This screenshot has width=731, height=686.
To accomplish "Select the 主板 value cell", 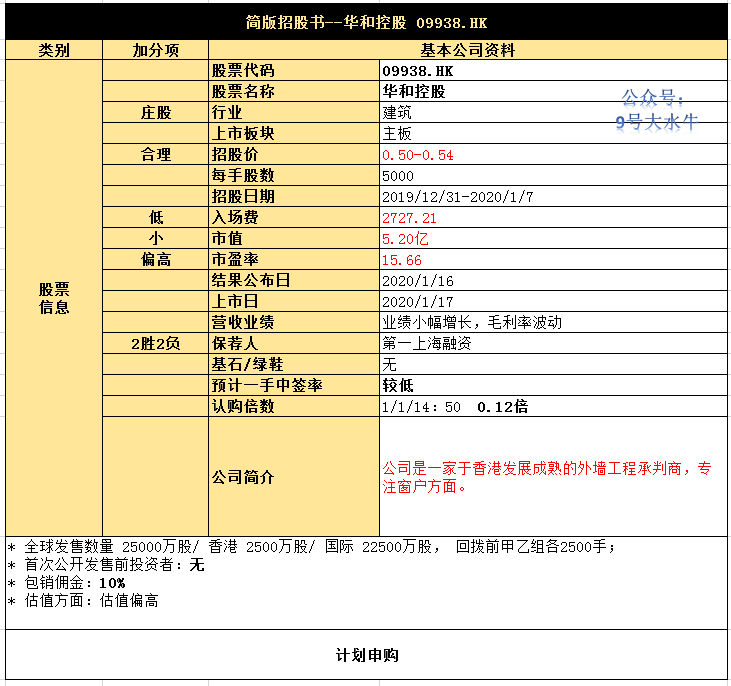I will pyautogui.click(x=553, y=133).
